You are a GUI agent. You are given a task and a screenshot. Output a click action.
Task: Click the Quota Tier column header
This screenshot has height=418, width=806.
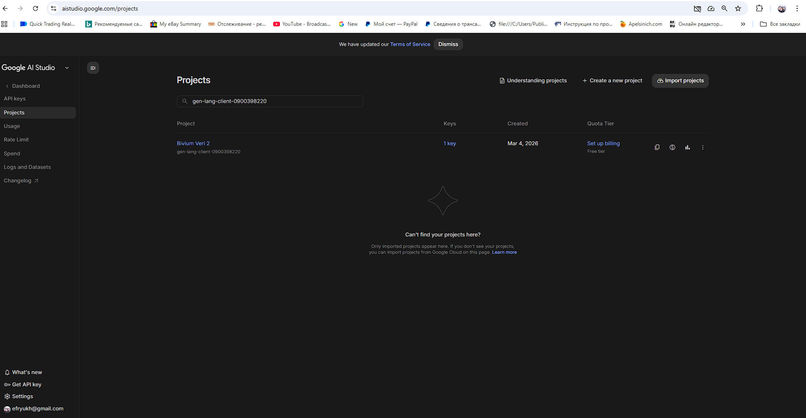(x=600, y=123)
